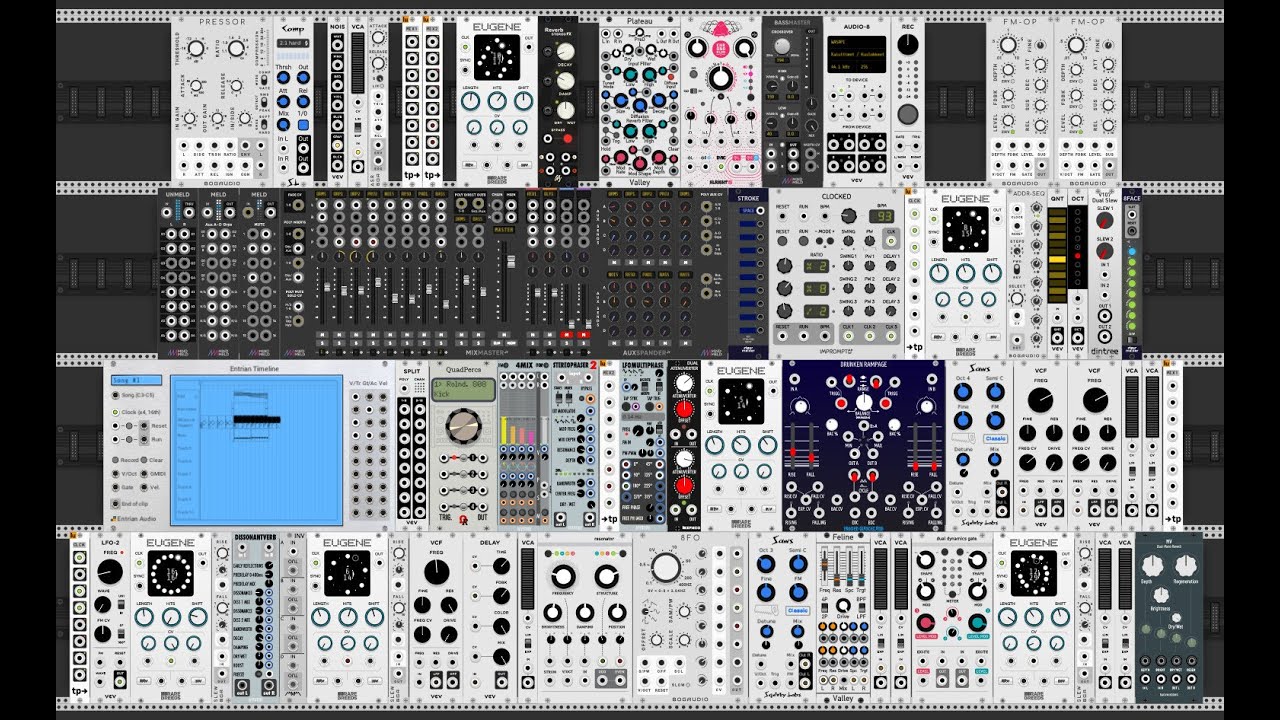Screen dimensions: 1280x720
Task: Open the 2:1 hard ratio dropdown on Comp
Action: tap(292, 43)
